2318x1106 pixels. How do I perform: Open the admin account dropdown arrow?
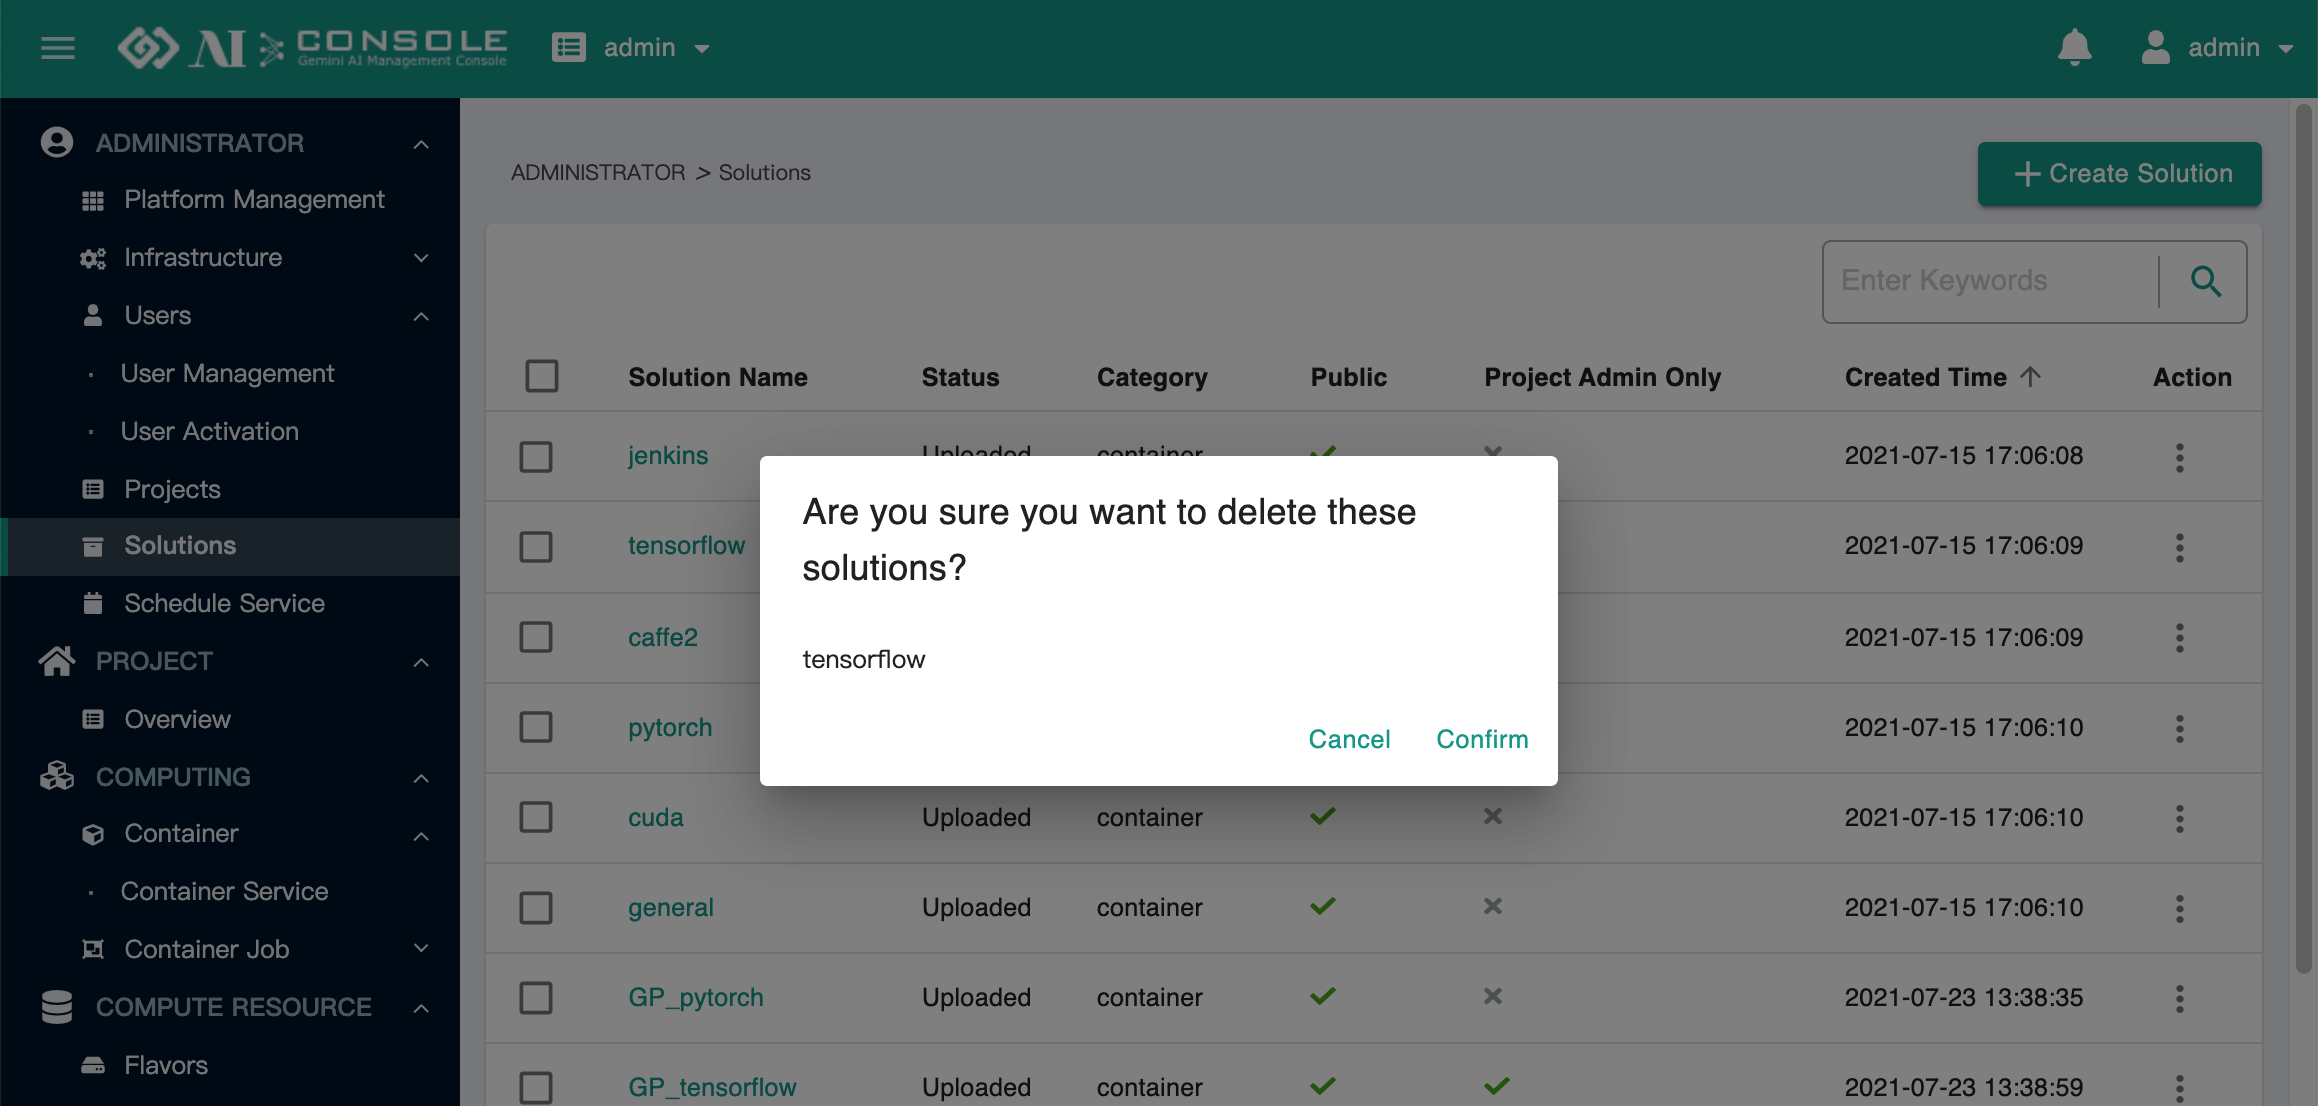coord(2286,49)
